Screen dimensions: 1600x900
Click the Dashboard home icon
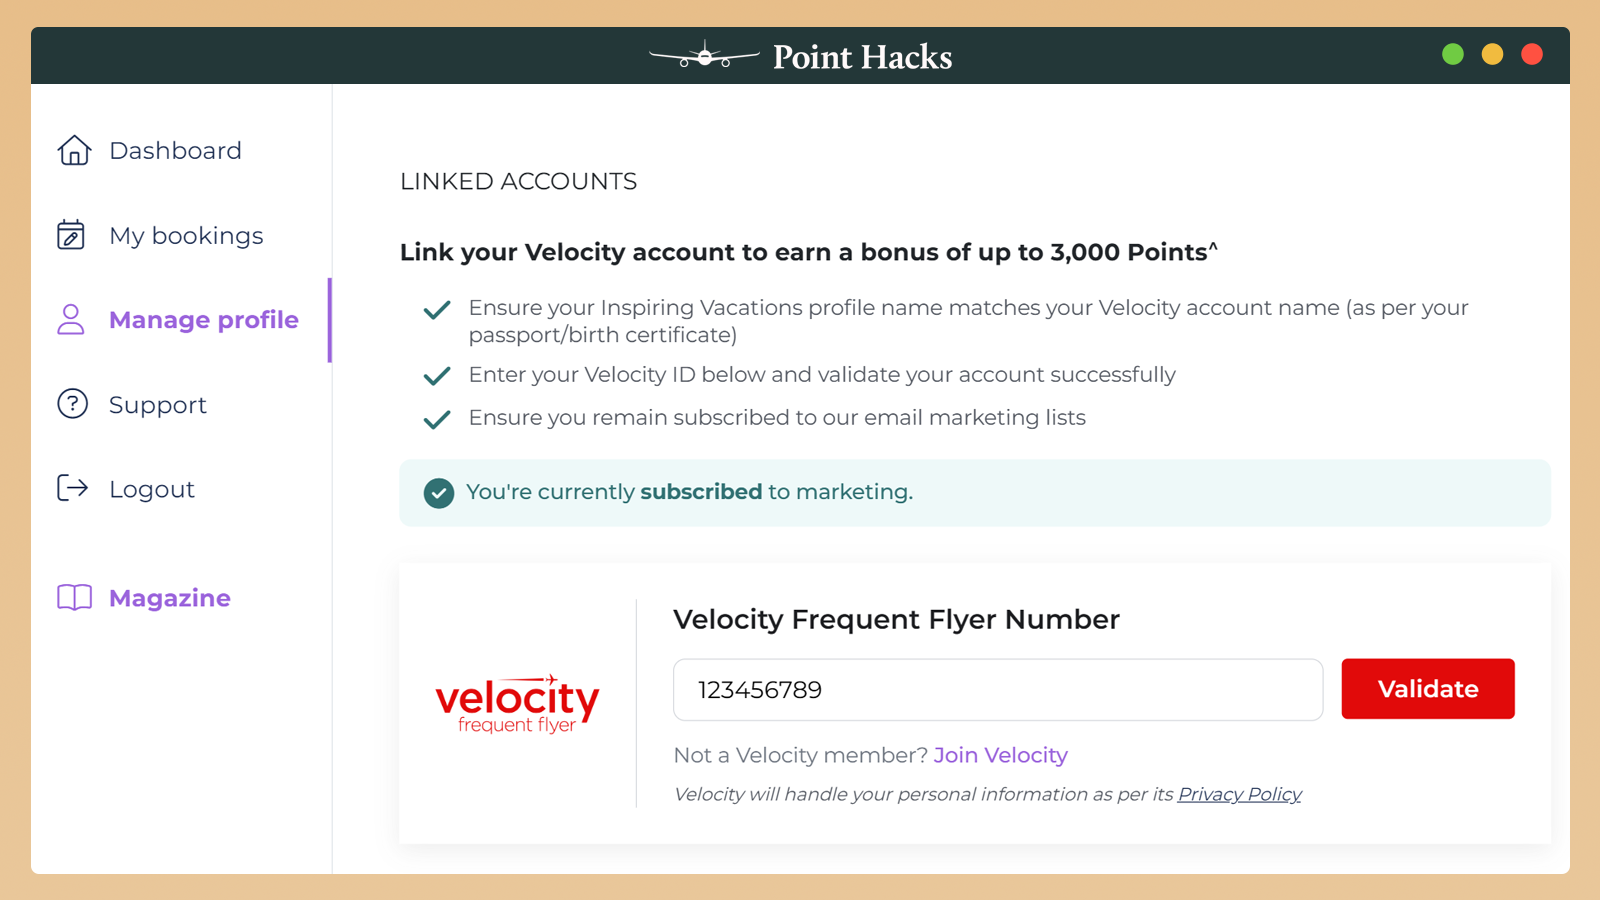pyautogui.click(x=74, y=150)
